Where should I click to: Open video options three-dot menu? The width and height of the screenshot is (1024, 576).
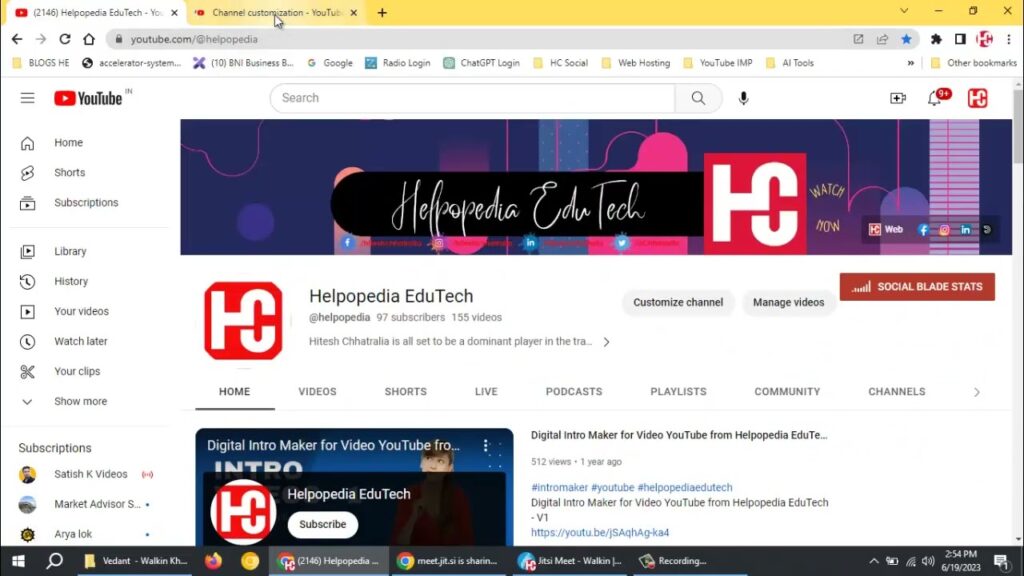[x=486, y=446]
